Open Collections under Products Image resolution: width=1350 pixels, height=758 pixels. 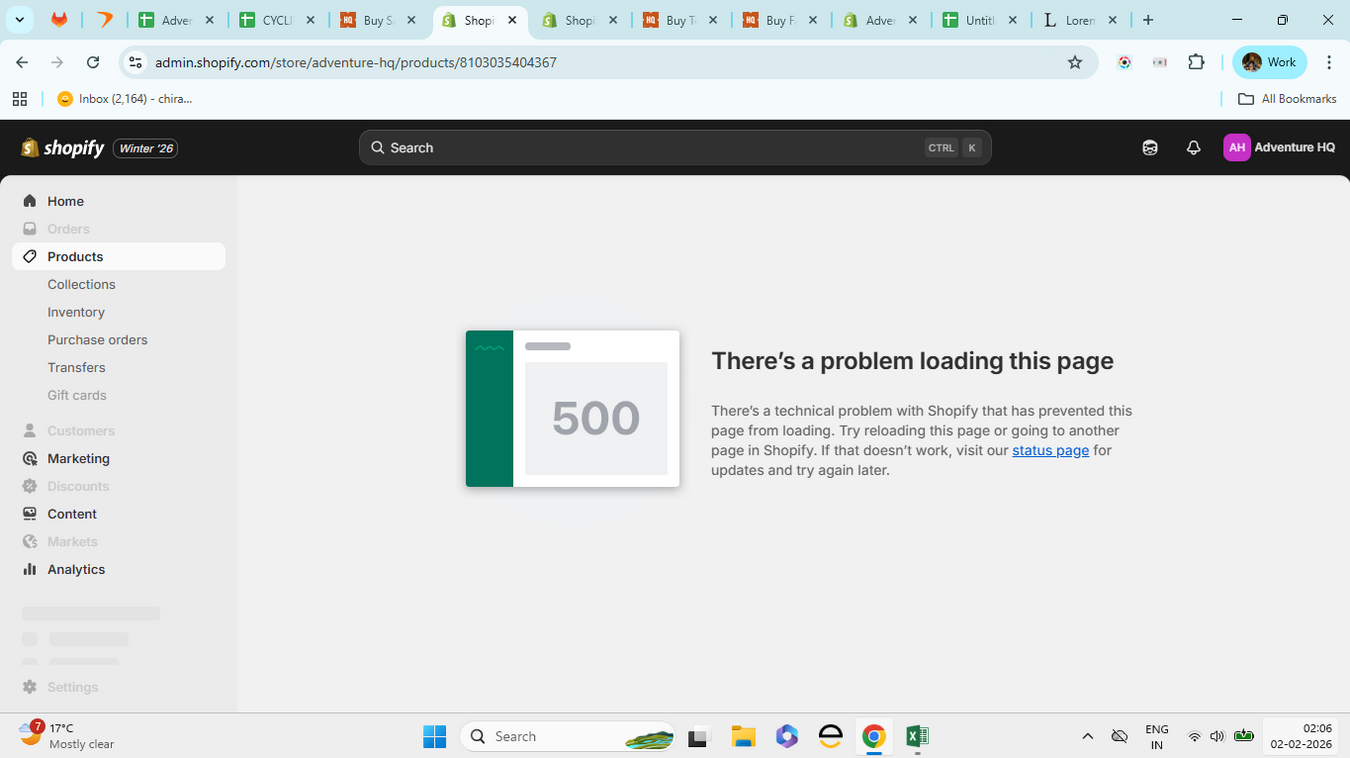pos(81,285)
